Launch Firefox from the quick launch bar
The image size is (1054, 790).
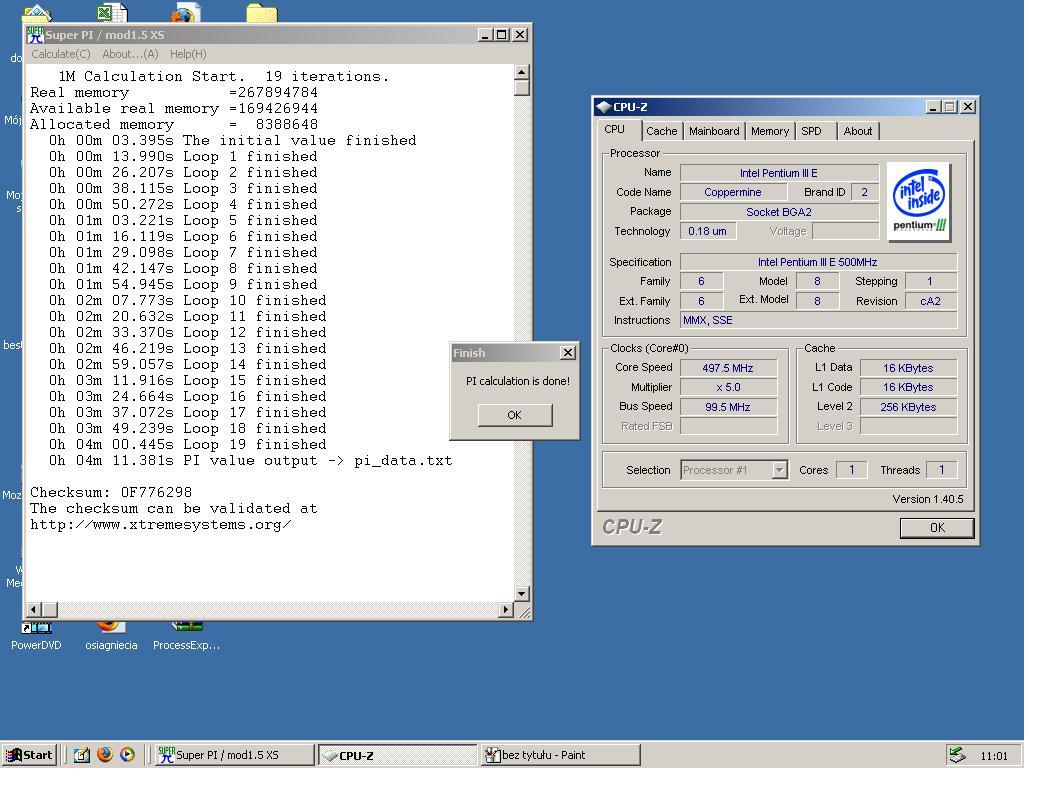coord(104,755)
